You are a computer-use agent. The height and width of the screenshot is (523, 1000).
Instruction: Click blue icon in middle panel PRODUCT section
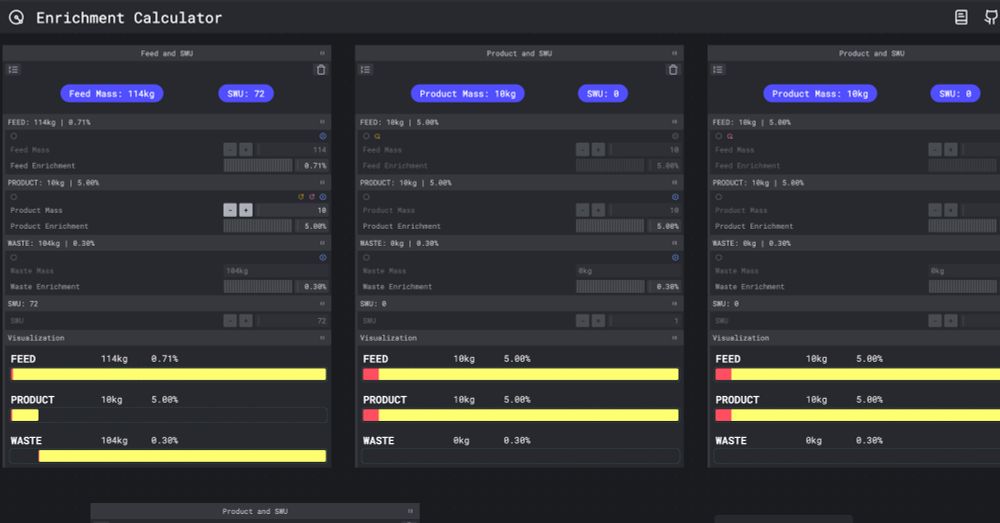coord(675,196)
